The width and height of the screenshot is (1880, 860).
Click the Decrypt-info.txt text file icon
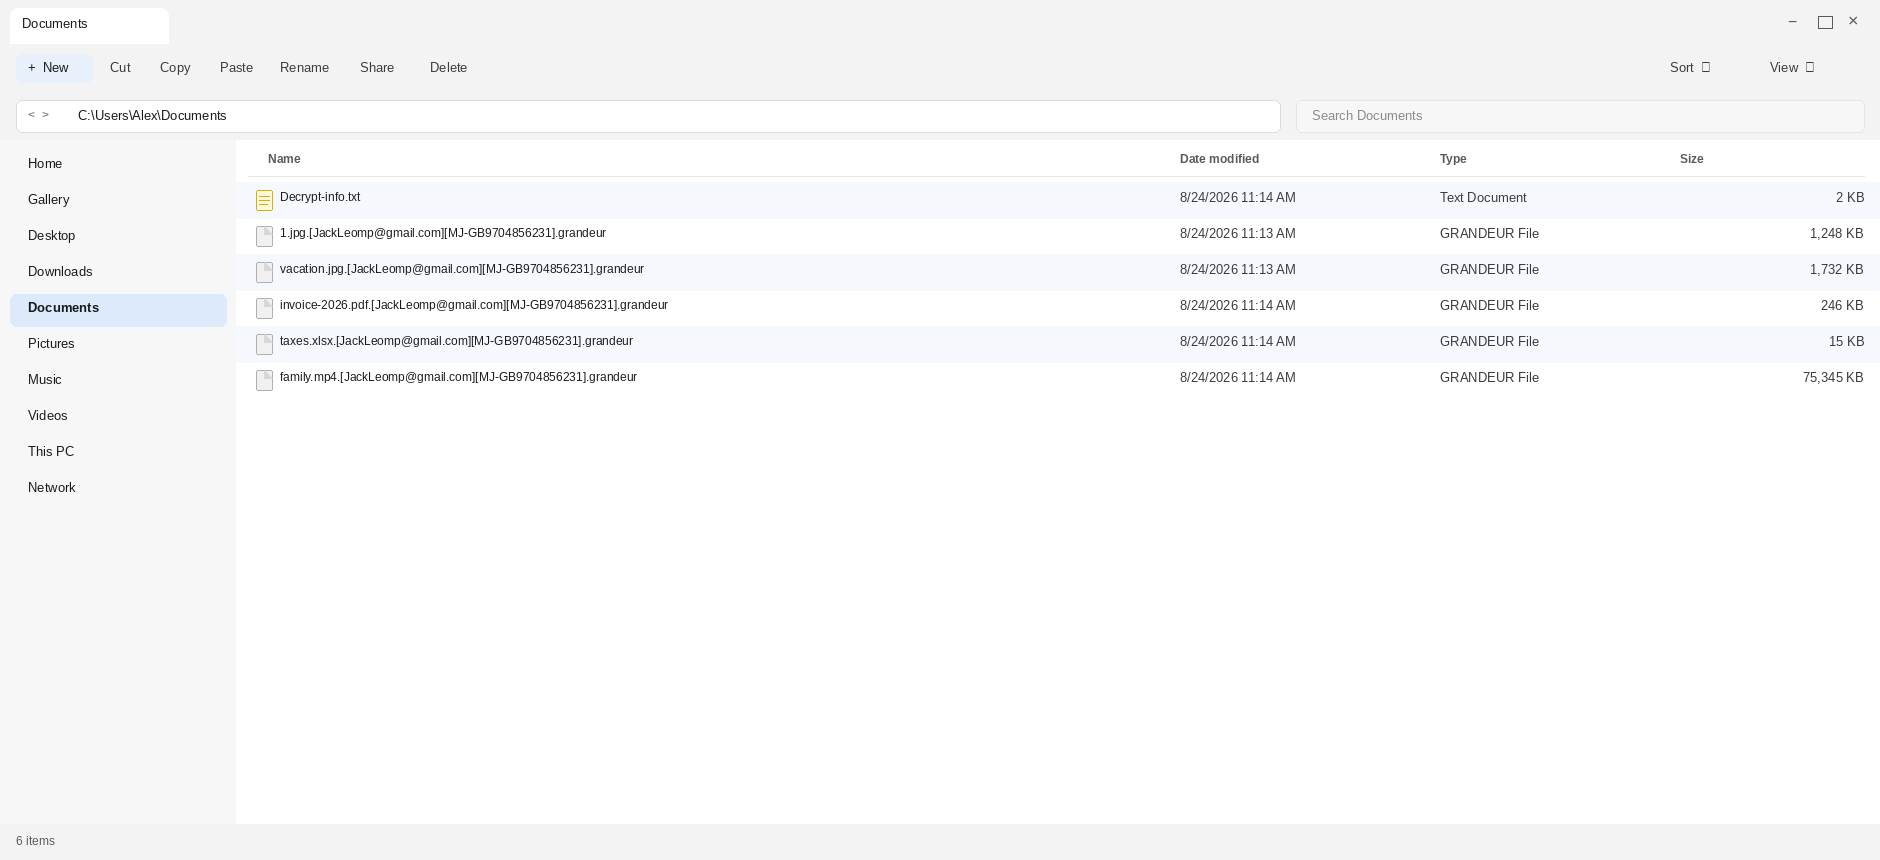[264, 201]
